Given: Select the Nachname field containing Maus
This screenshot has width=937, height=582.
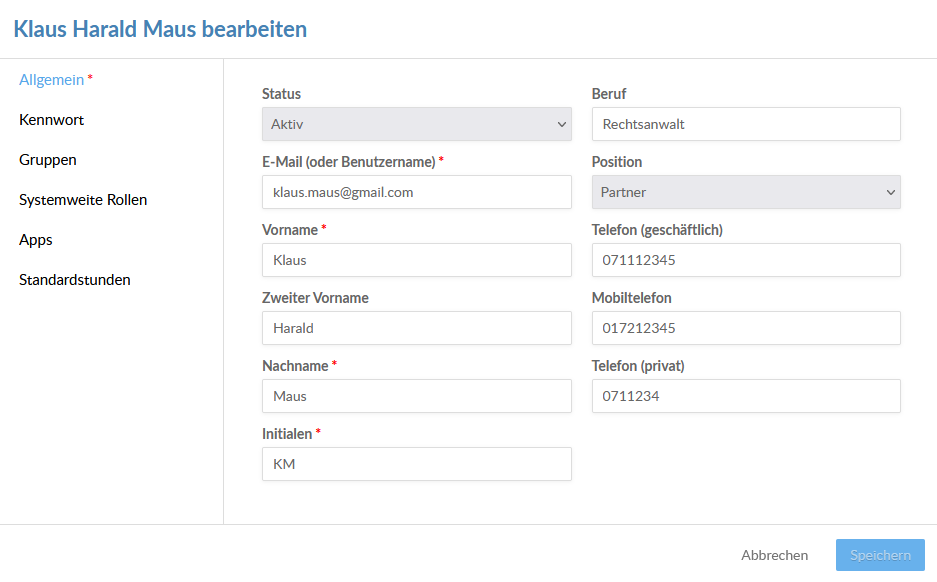Looking at the screenshot, I should coord(417,396).
